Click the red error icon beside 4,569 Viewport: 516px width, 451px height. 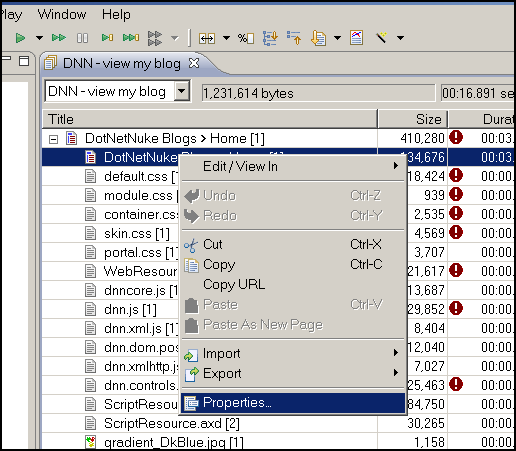pos(456,232)
